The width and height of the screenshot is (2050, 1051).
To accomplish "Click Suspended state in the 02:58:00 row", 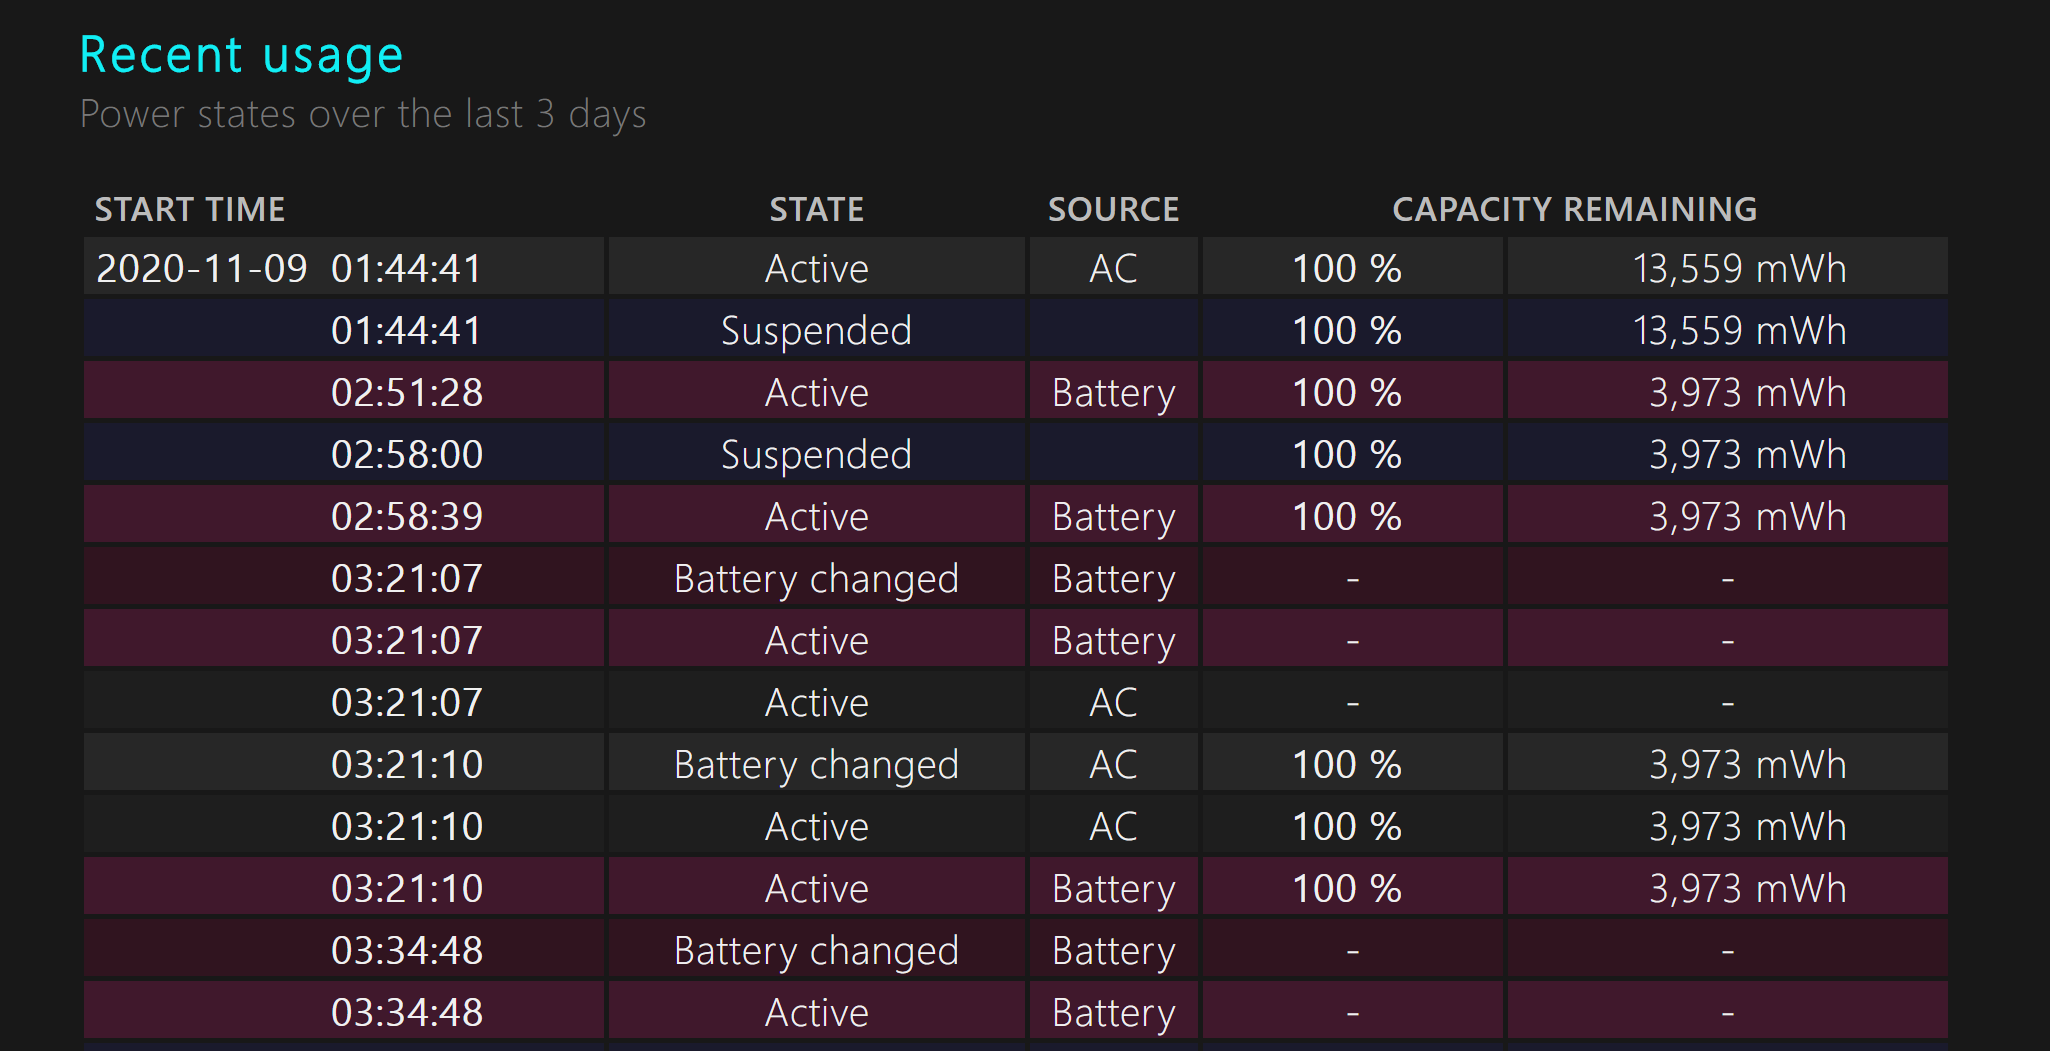I will point(816,455).
